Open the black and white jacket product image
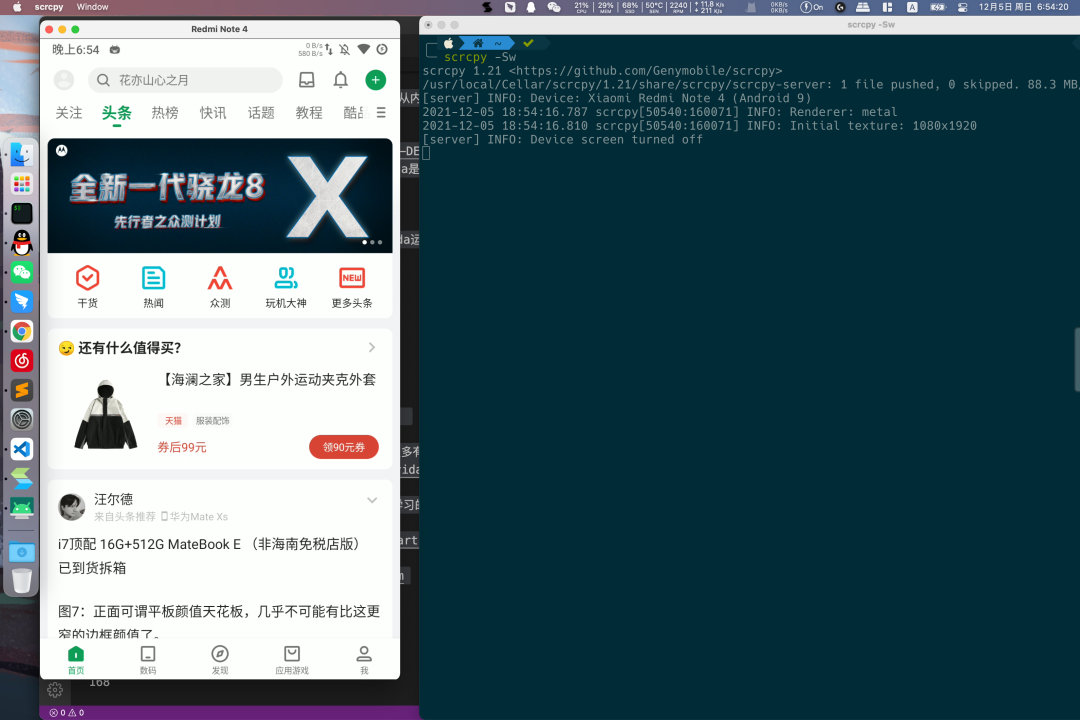Screen dimensions: 1080x720 tap(106, 415)
